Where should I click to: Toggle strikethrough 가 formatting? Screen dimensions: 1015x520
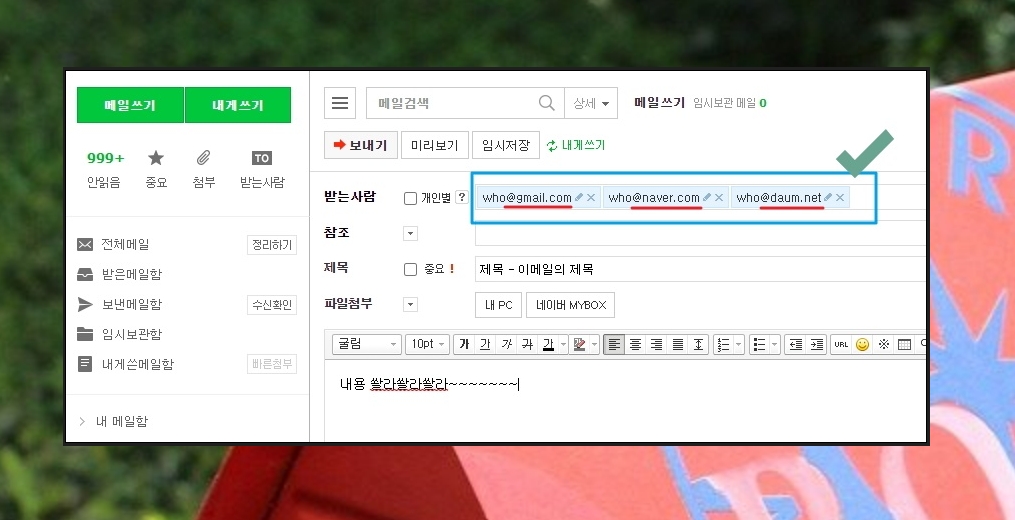click(528, 345)
